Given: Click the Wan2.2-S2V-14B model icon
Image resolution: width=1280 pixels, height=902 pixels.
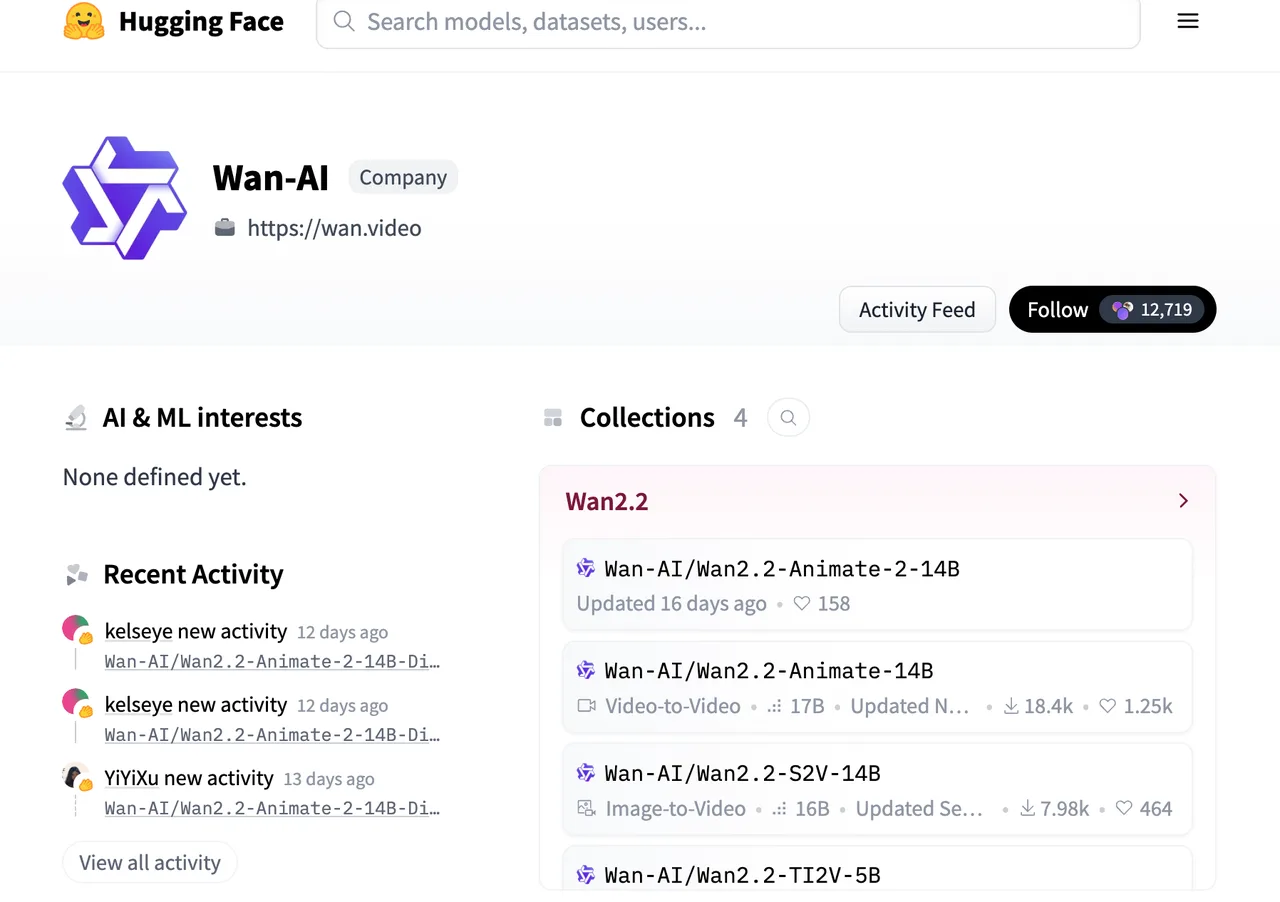Looking at the screenshot, I should click(586, 773).
